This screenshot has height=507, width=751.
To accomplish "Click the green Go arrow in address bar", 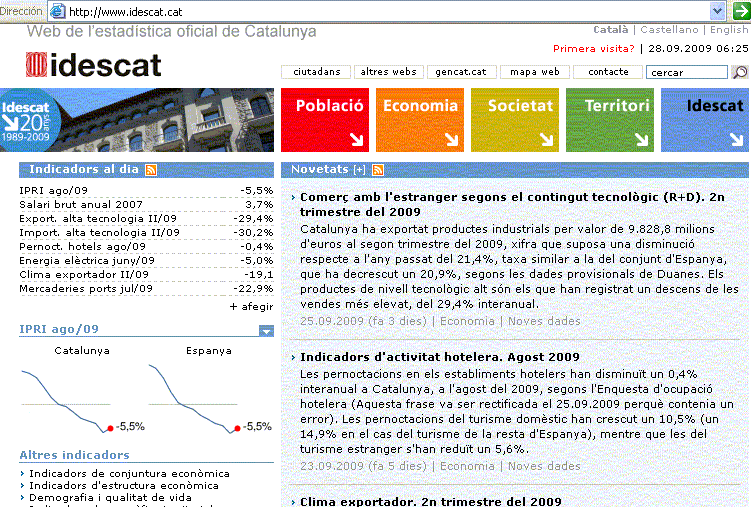I will click(741, 11).
